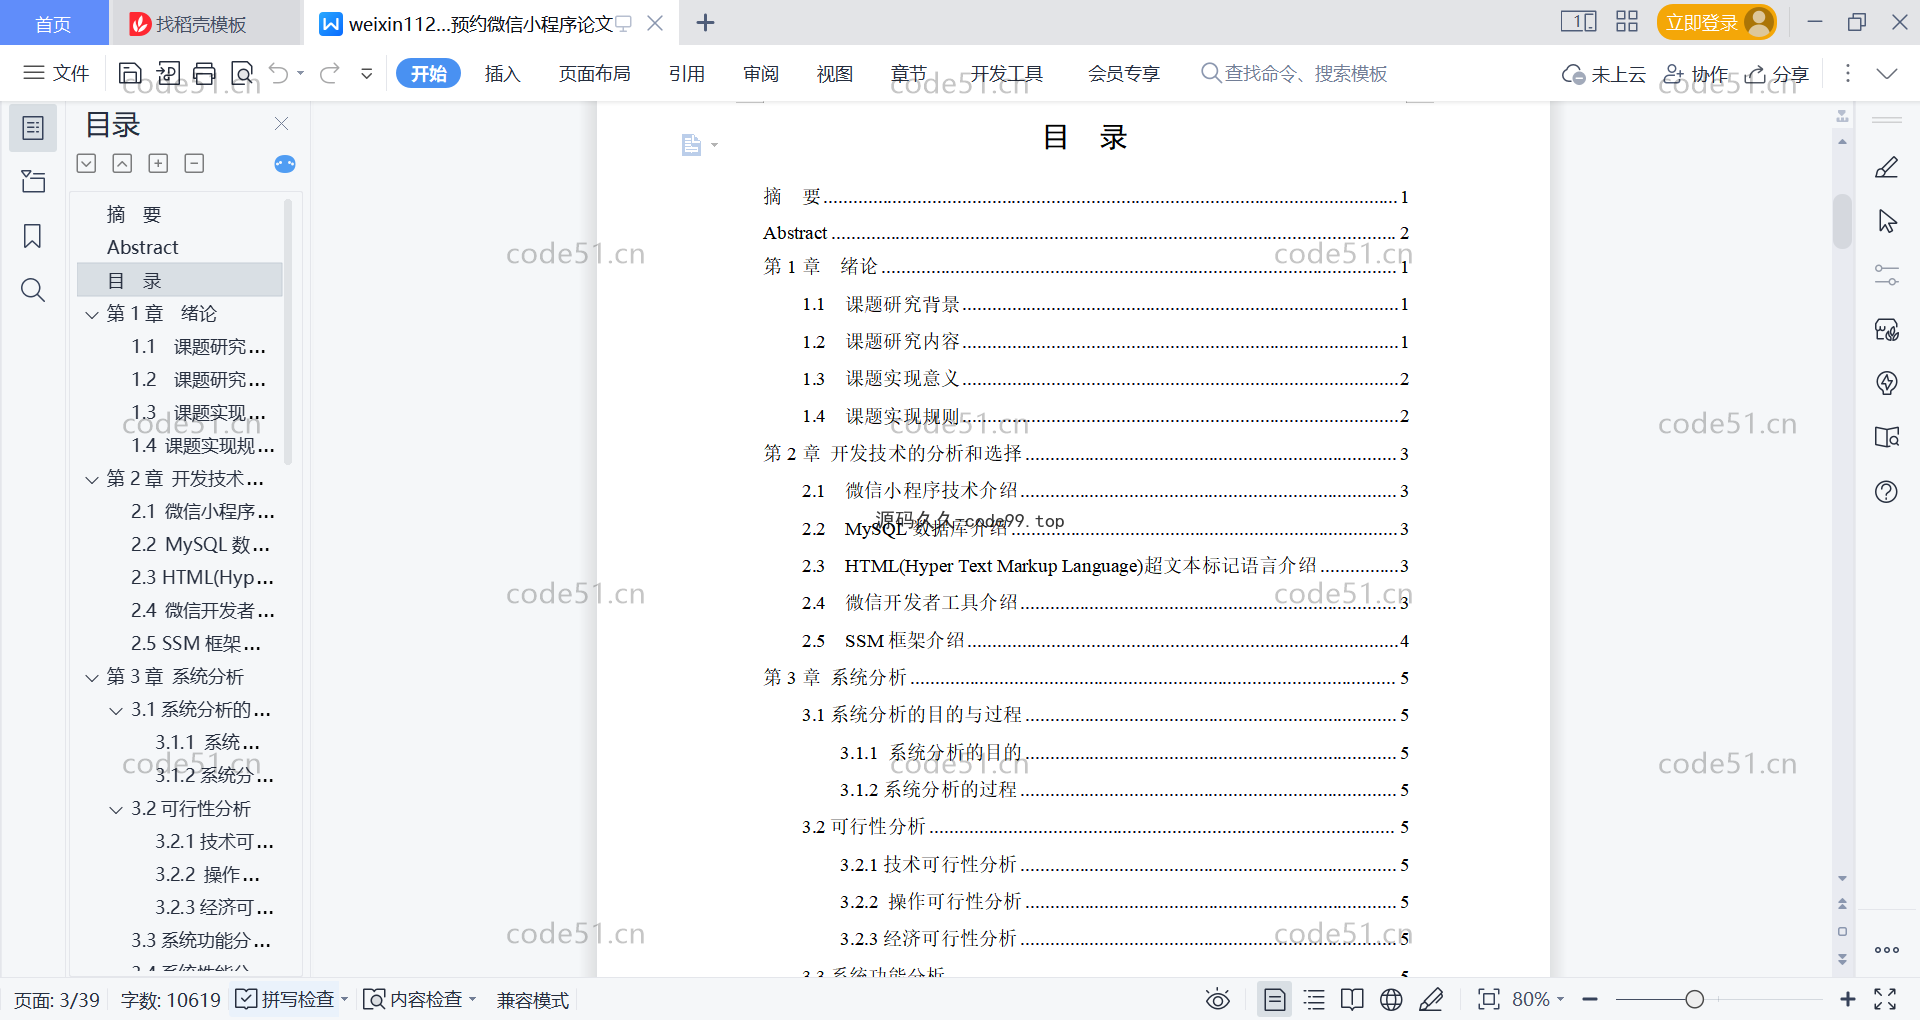Collapse 第3章 系统分析 in outline tree
Image resolution: width=1920 pixels, height=1020 pixels.
coord(92,678)
